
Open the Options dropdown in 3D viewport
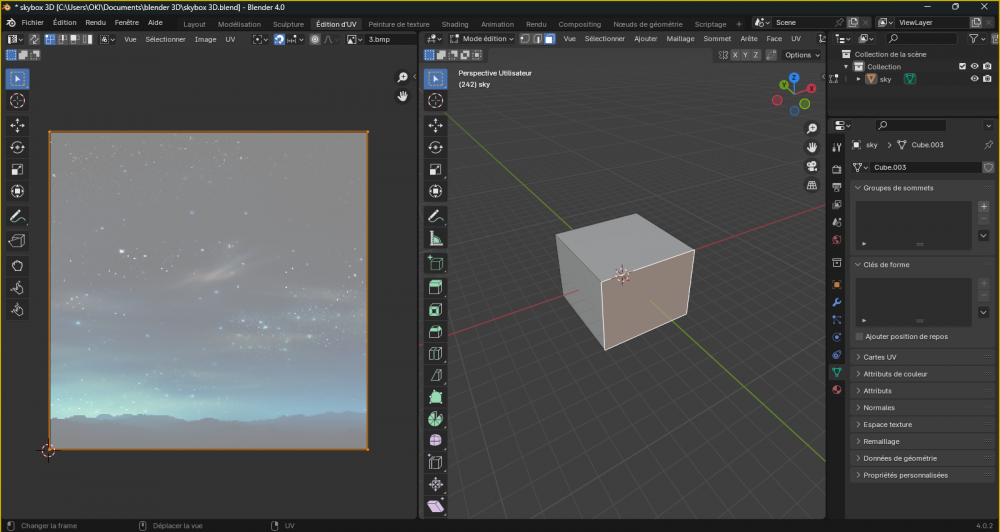pos(802,55)
